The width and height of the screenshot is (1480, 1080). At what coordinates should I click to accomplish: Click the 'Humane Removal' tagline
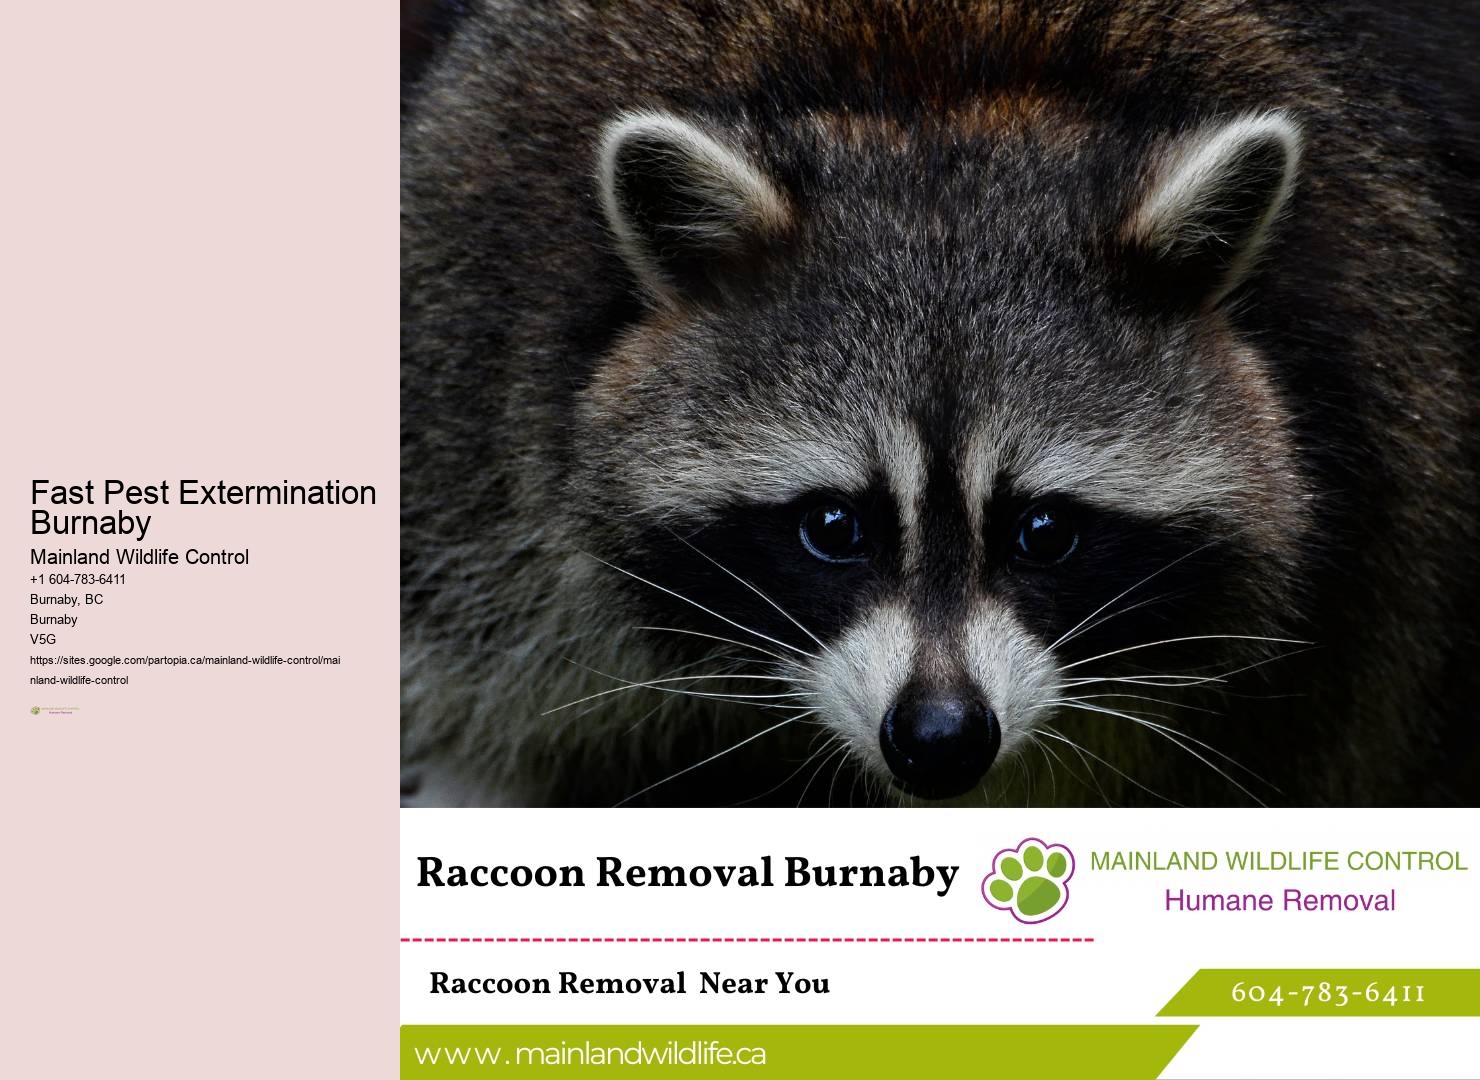pos(1280,900)
